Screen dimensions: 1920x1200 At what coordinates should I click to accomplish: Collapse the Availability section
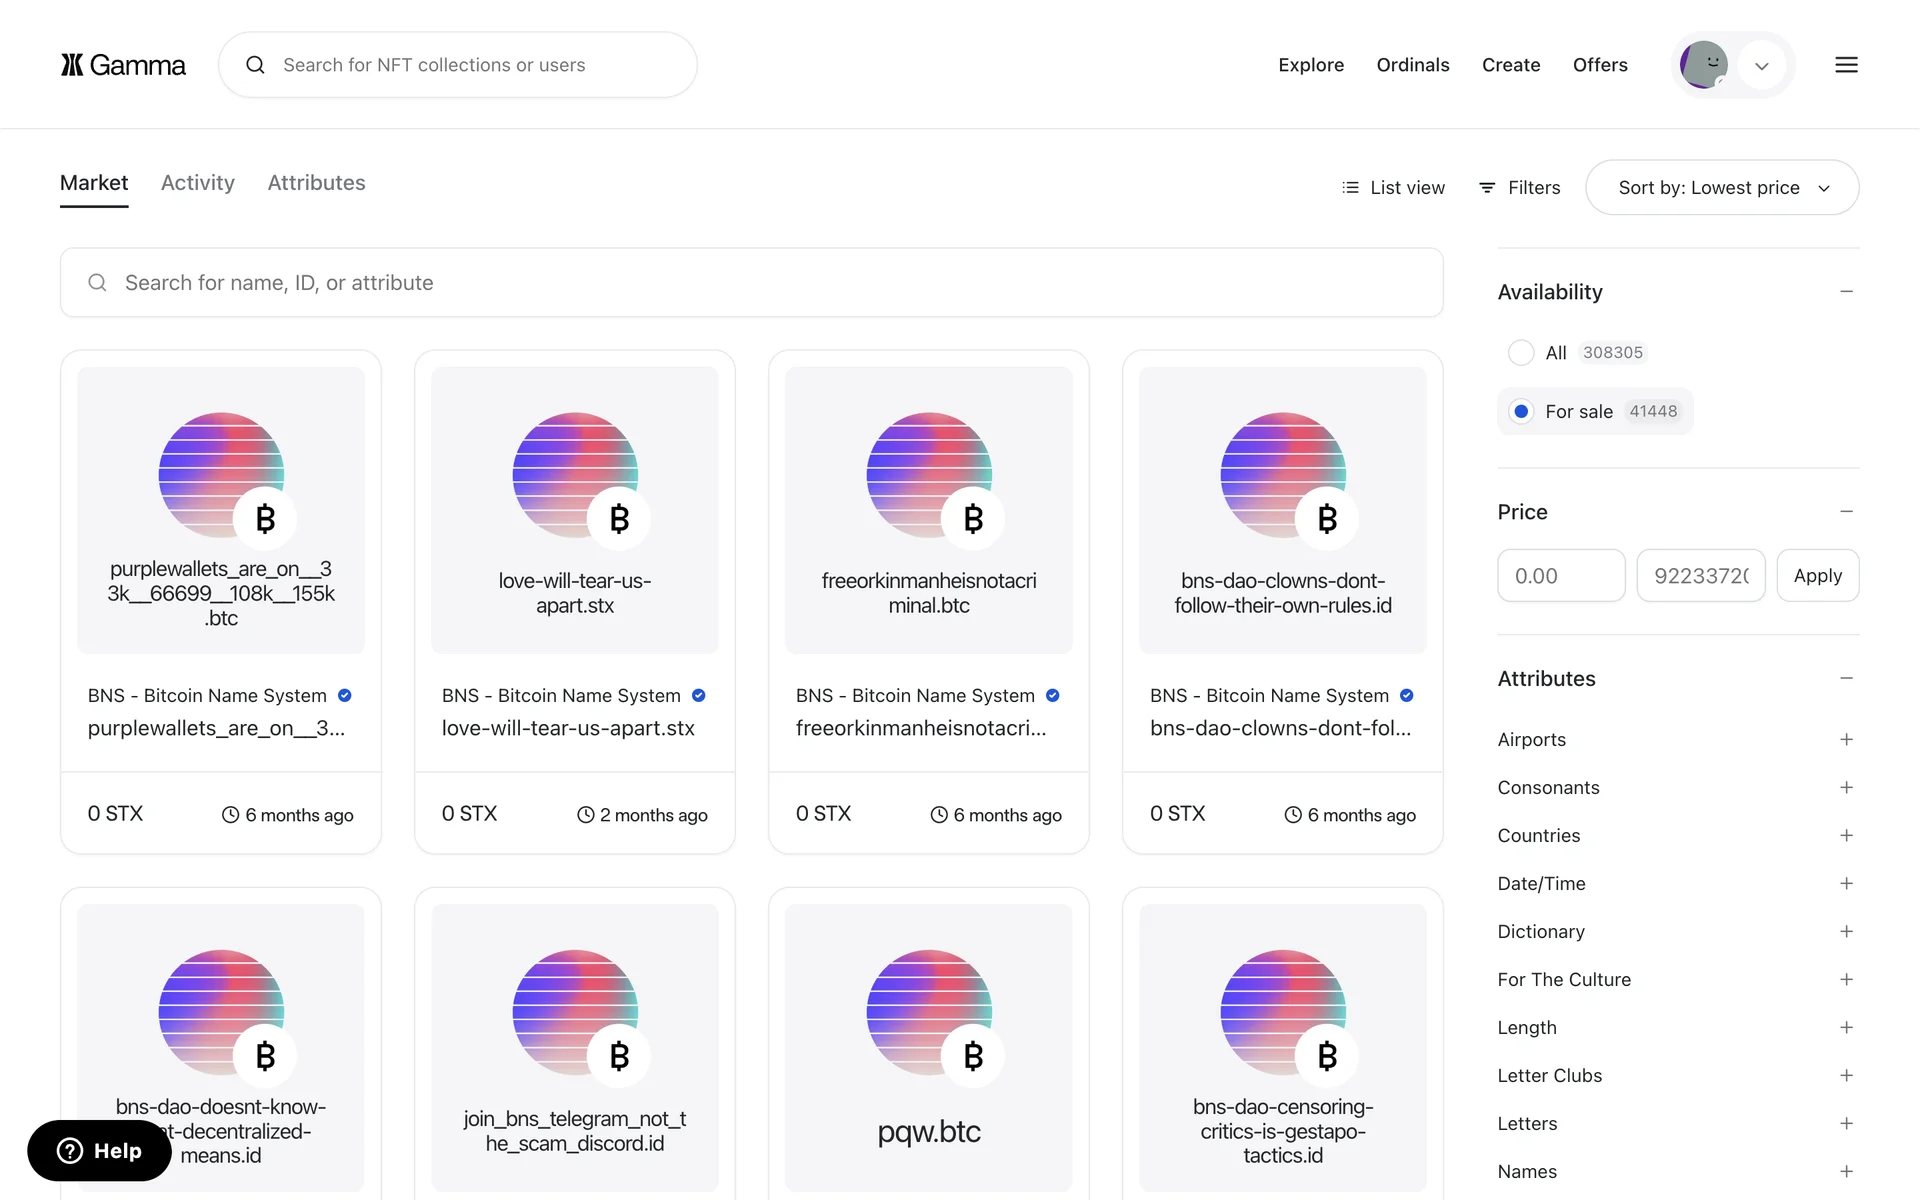pyautogui.click(x=1846, y=292)
